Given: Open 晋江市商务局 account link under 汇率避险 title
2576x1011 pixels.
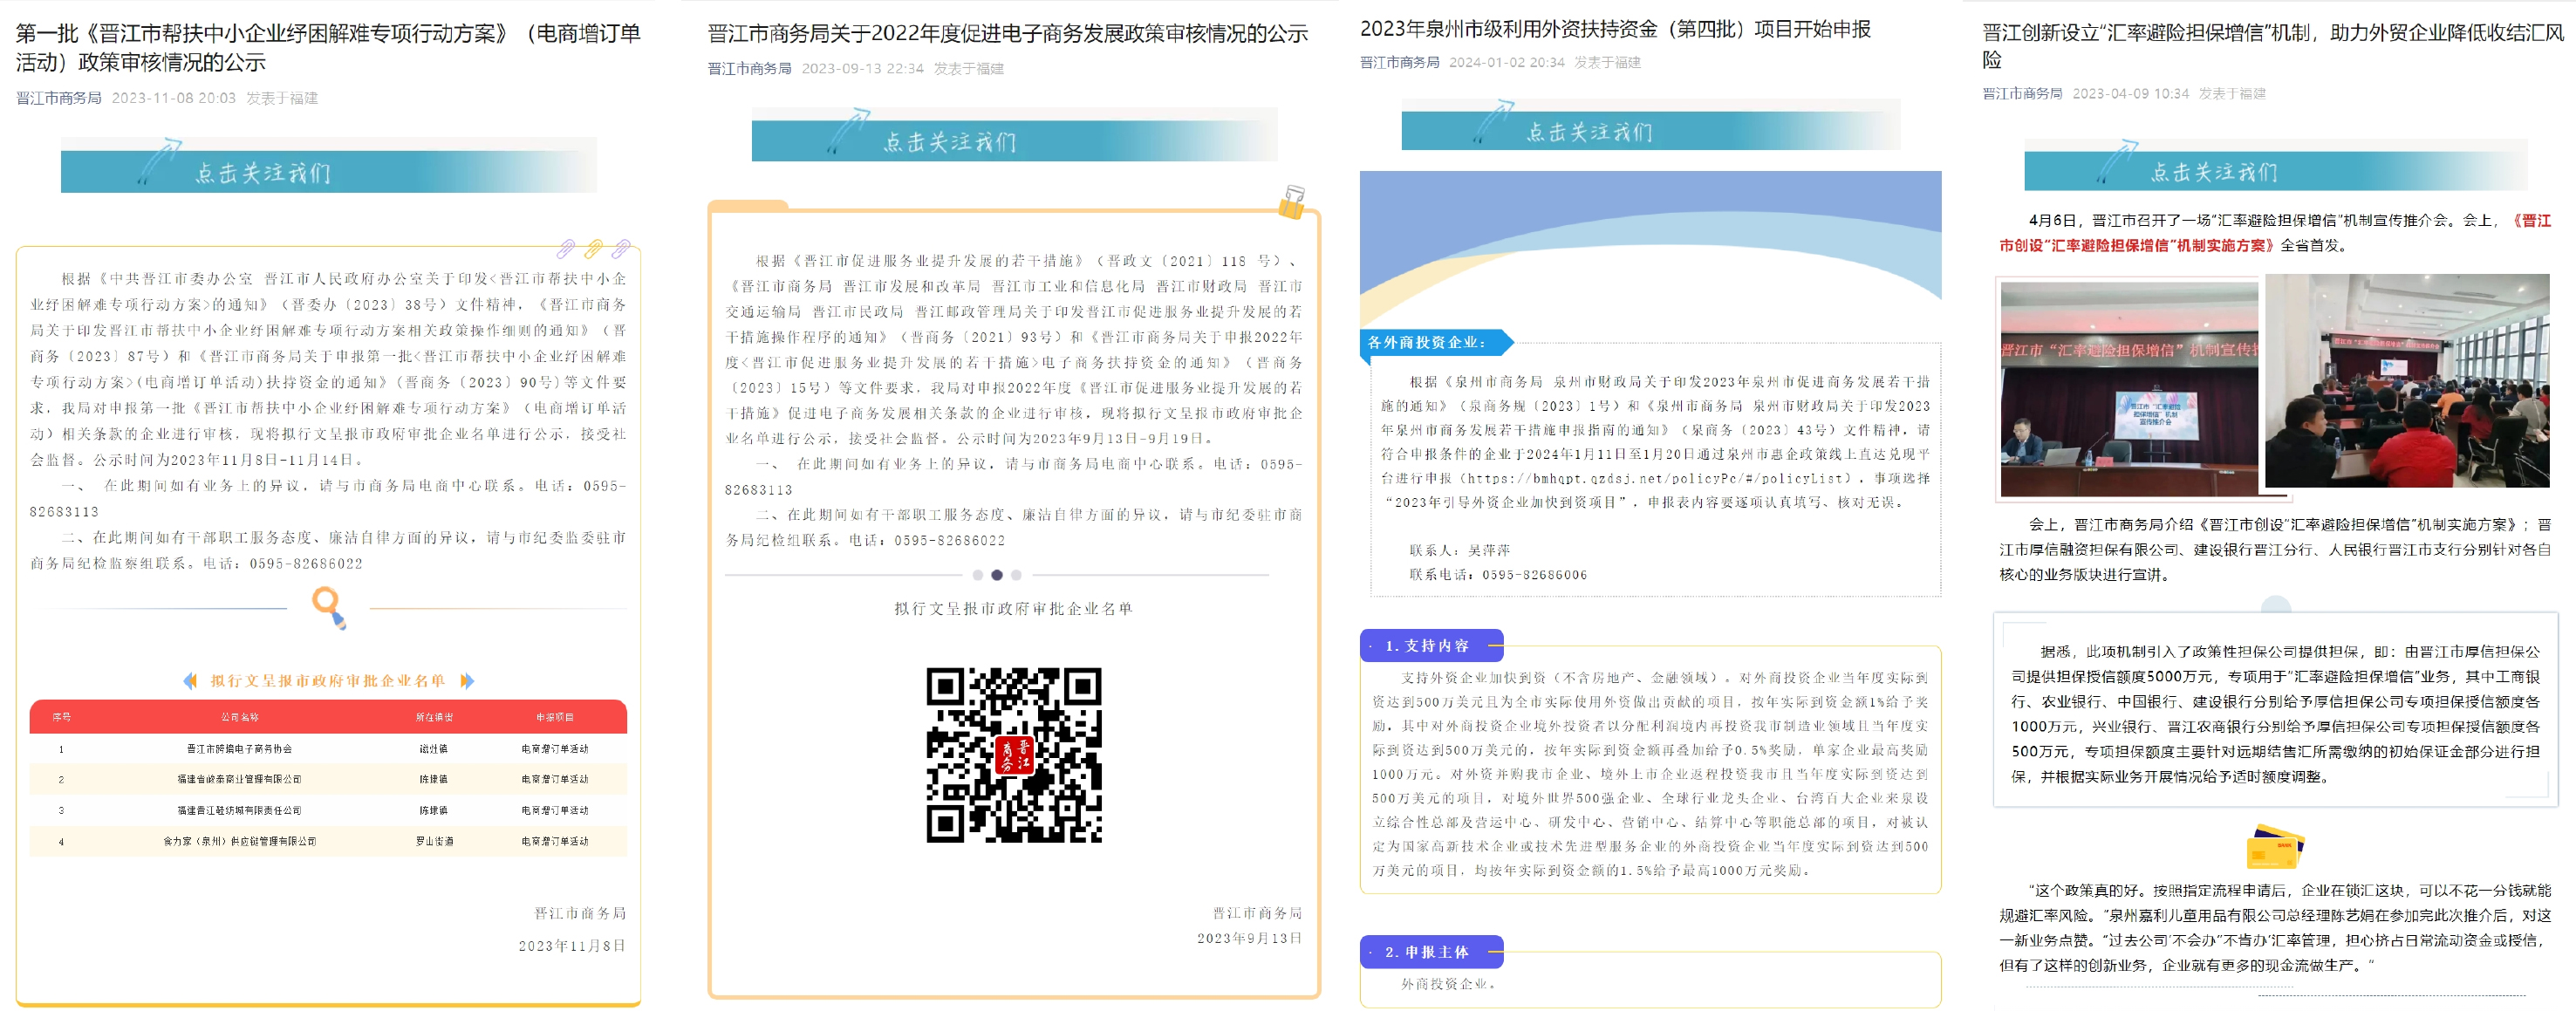Looking at the screenshot, I should pos(2021,93).
